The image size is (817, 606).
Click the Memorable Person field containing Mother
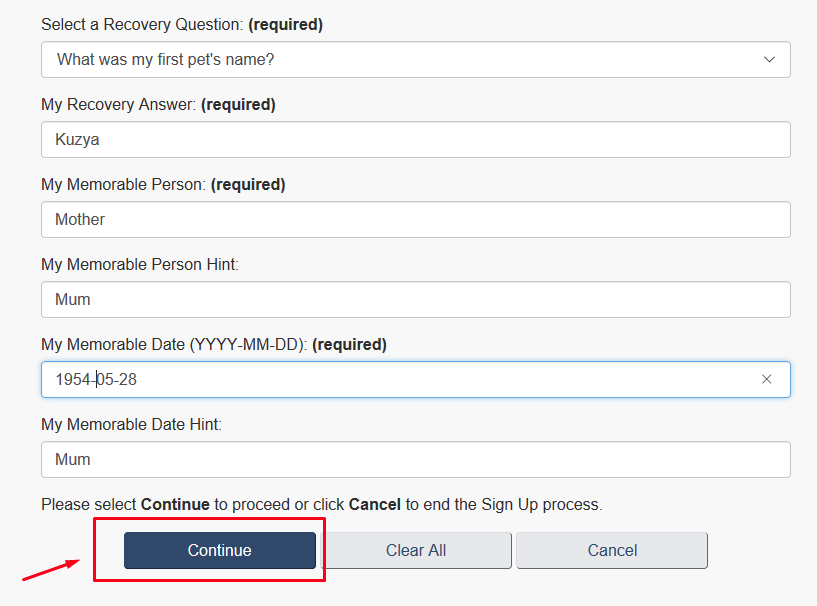click(x=416, y=219)
